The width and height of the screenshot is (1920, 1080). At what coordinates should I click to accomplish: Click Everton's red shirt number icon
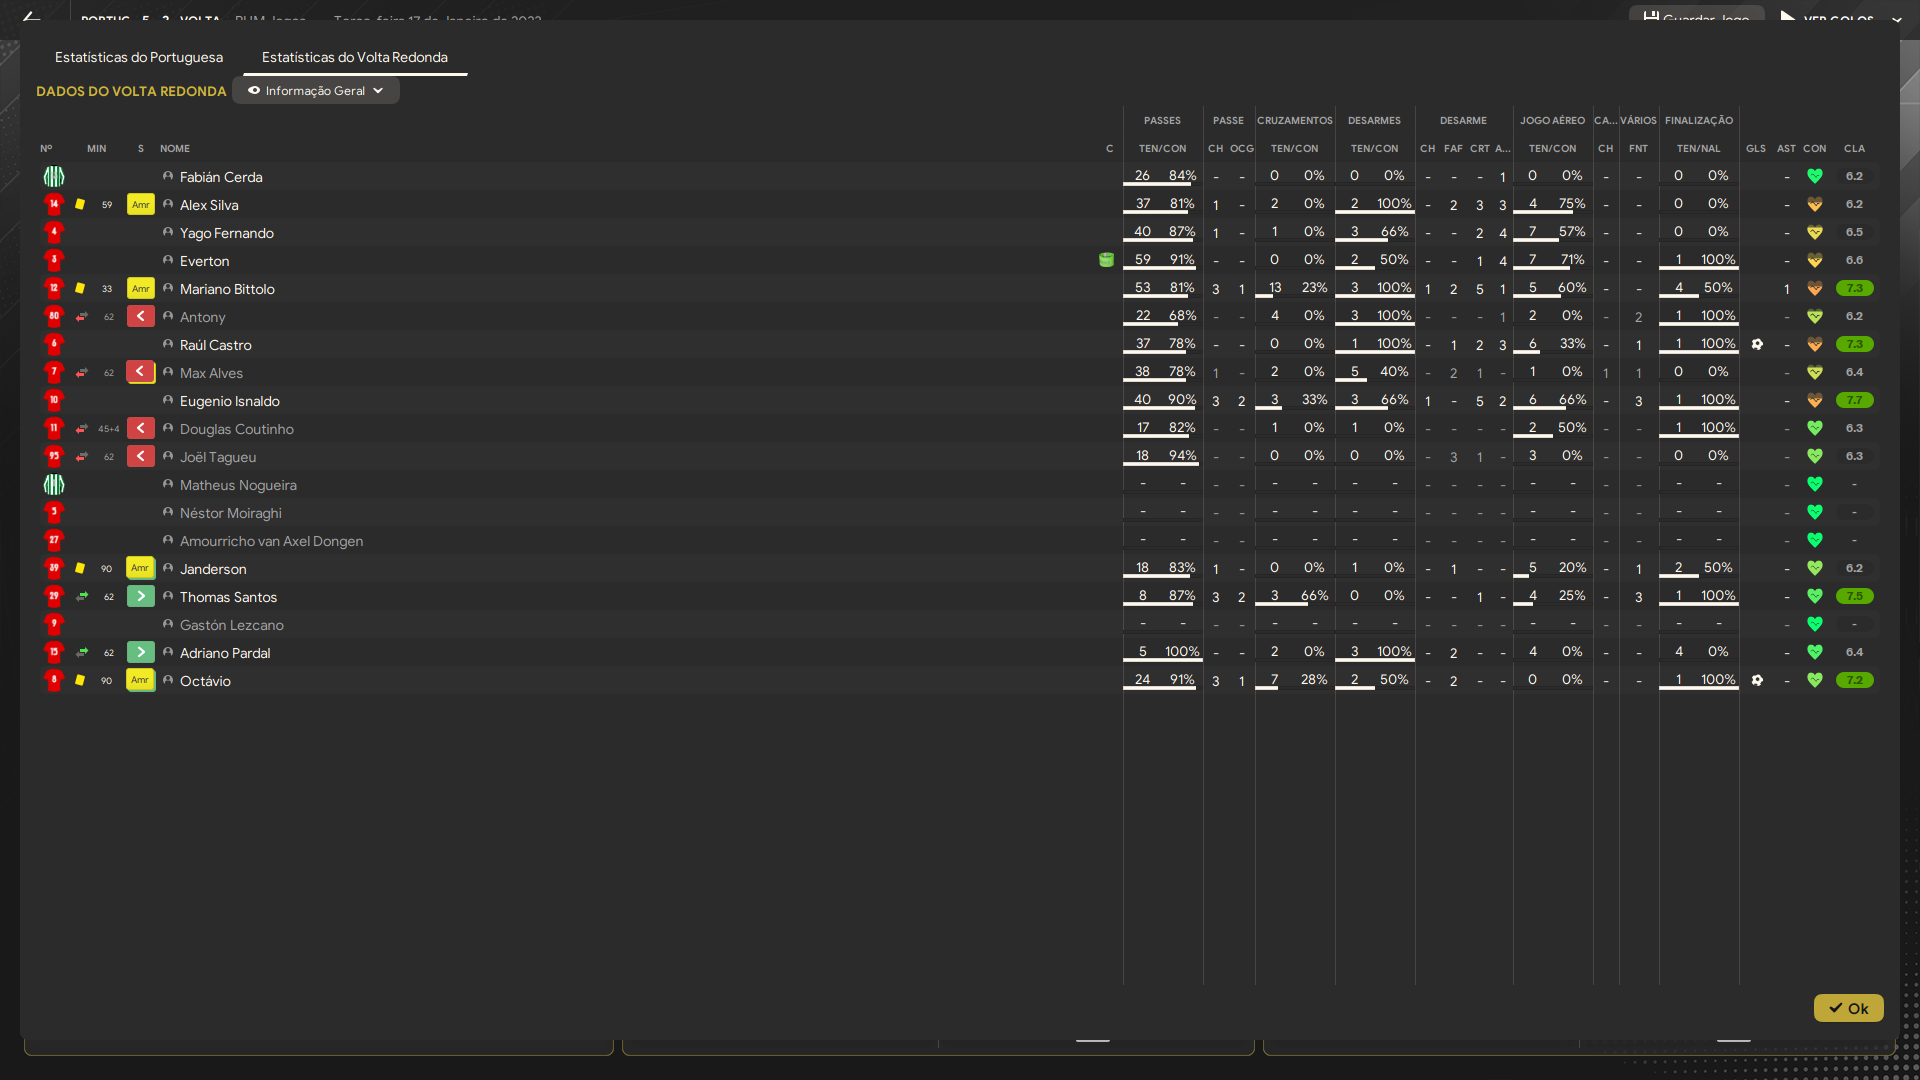tap(54, 260)
